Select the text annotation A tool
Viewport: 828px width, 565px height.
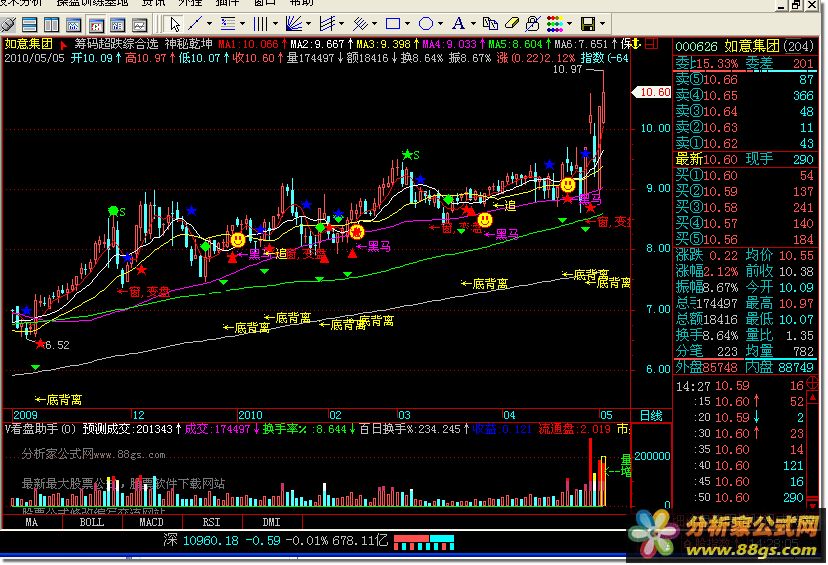point(459,22)
